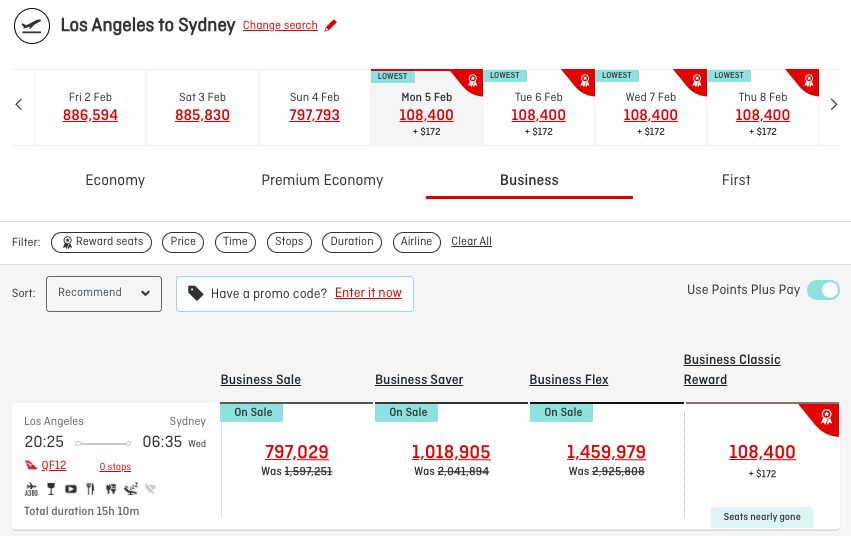The image size is (851, 536).
Task: Switch to the Business tab
Action: [x=529, y=180]
